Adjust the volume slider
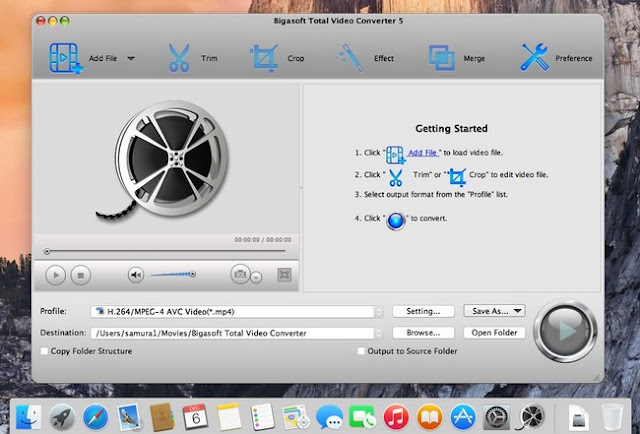 pyautogui.click(x=173, y=274)
